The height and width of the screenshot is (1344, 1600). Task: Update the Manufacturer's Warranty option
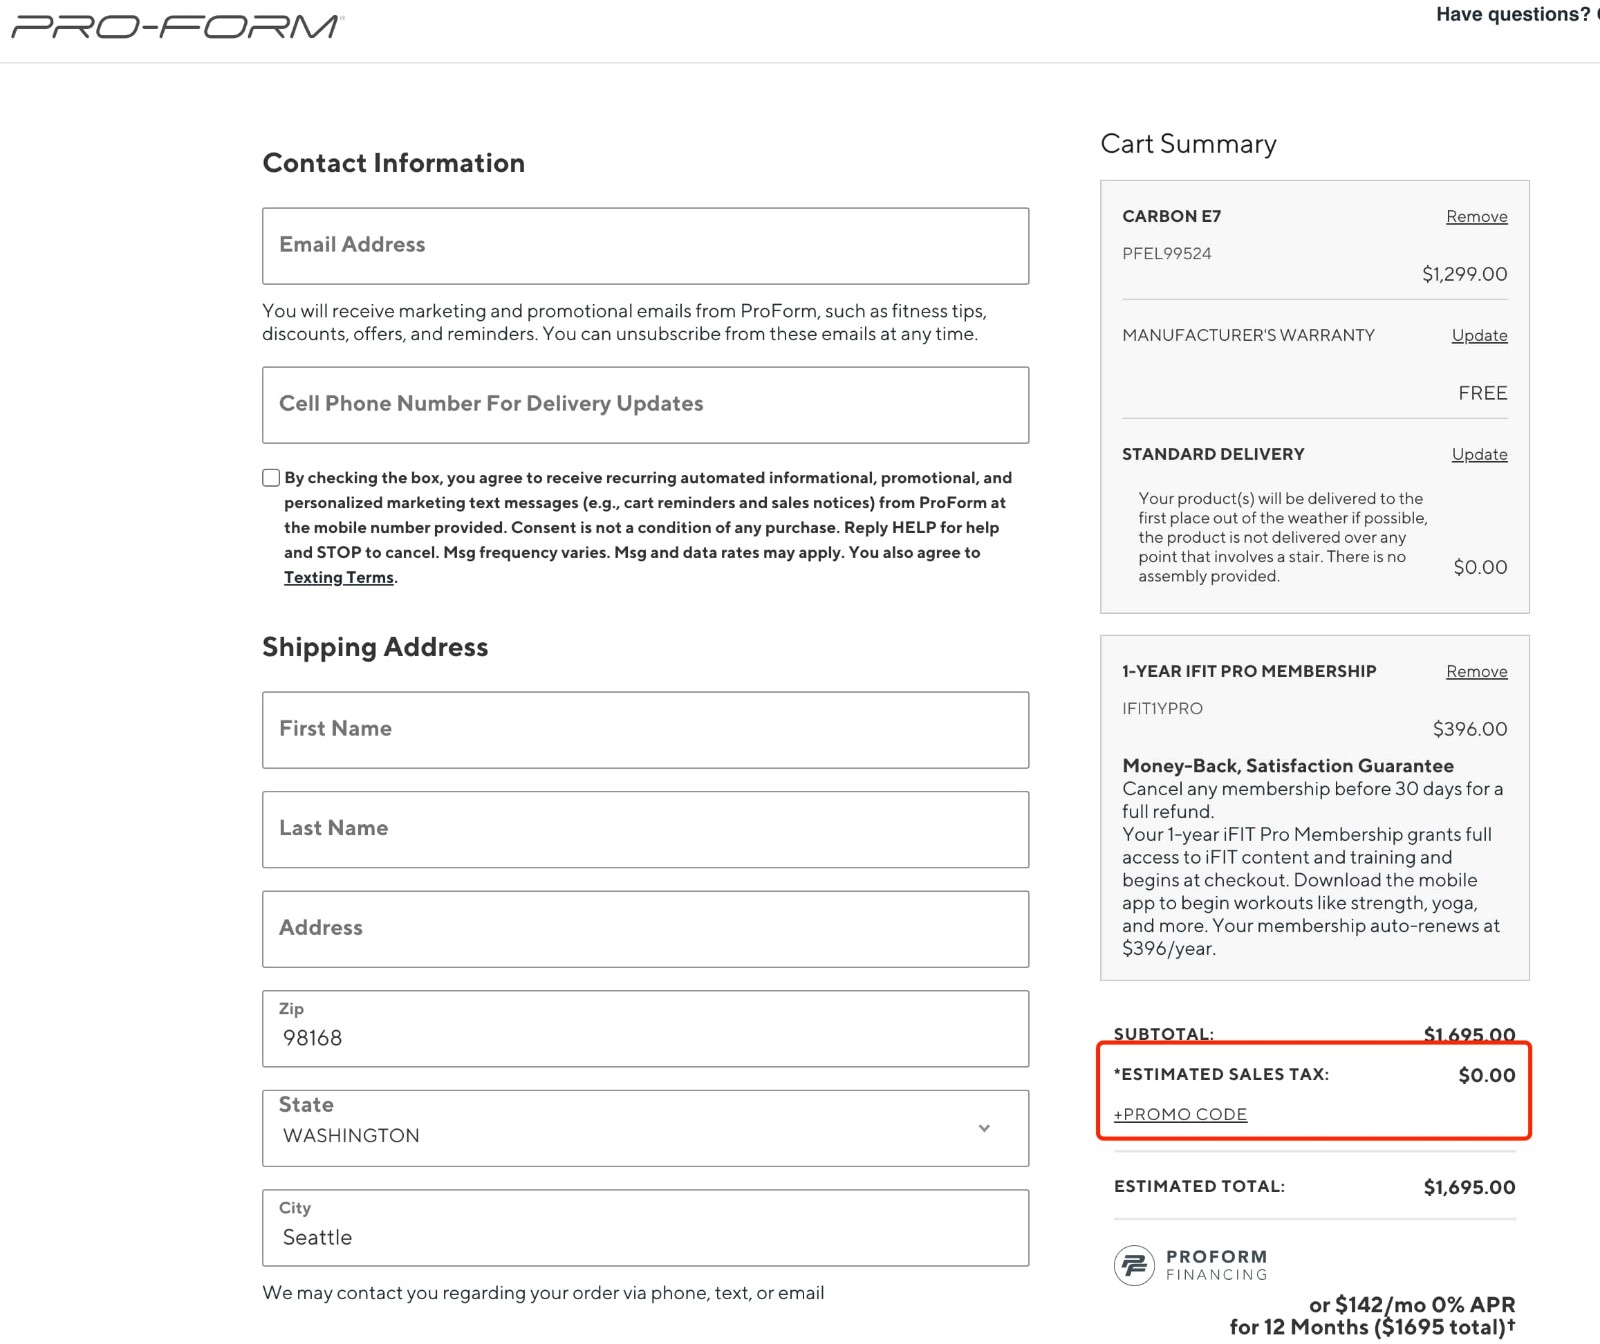pyautogui.click(x=1479, y=335)
